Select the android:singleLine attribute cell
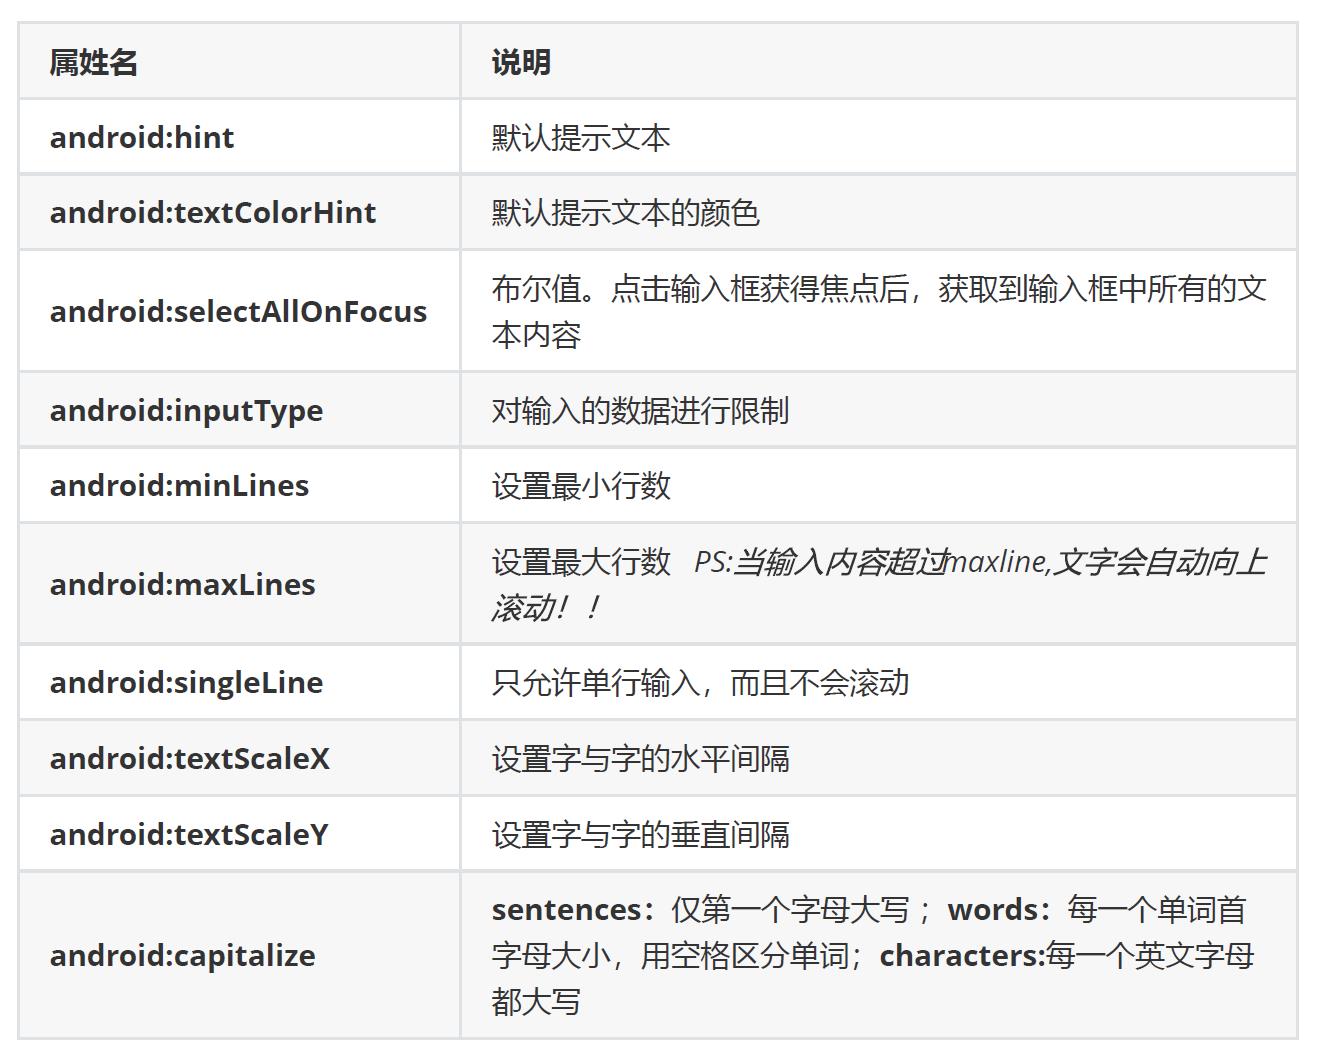The height and width of the screenshot is (1051, 1336). (x=240, y=682)
